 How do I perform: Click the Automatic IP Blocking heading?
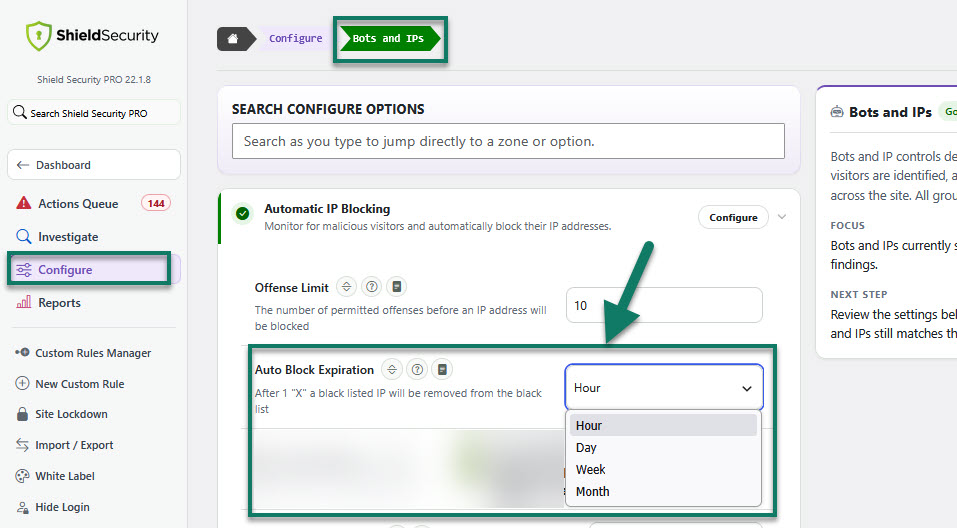tap(327, 209)
